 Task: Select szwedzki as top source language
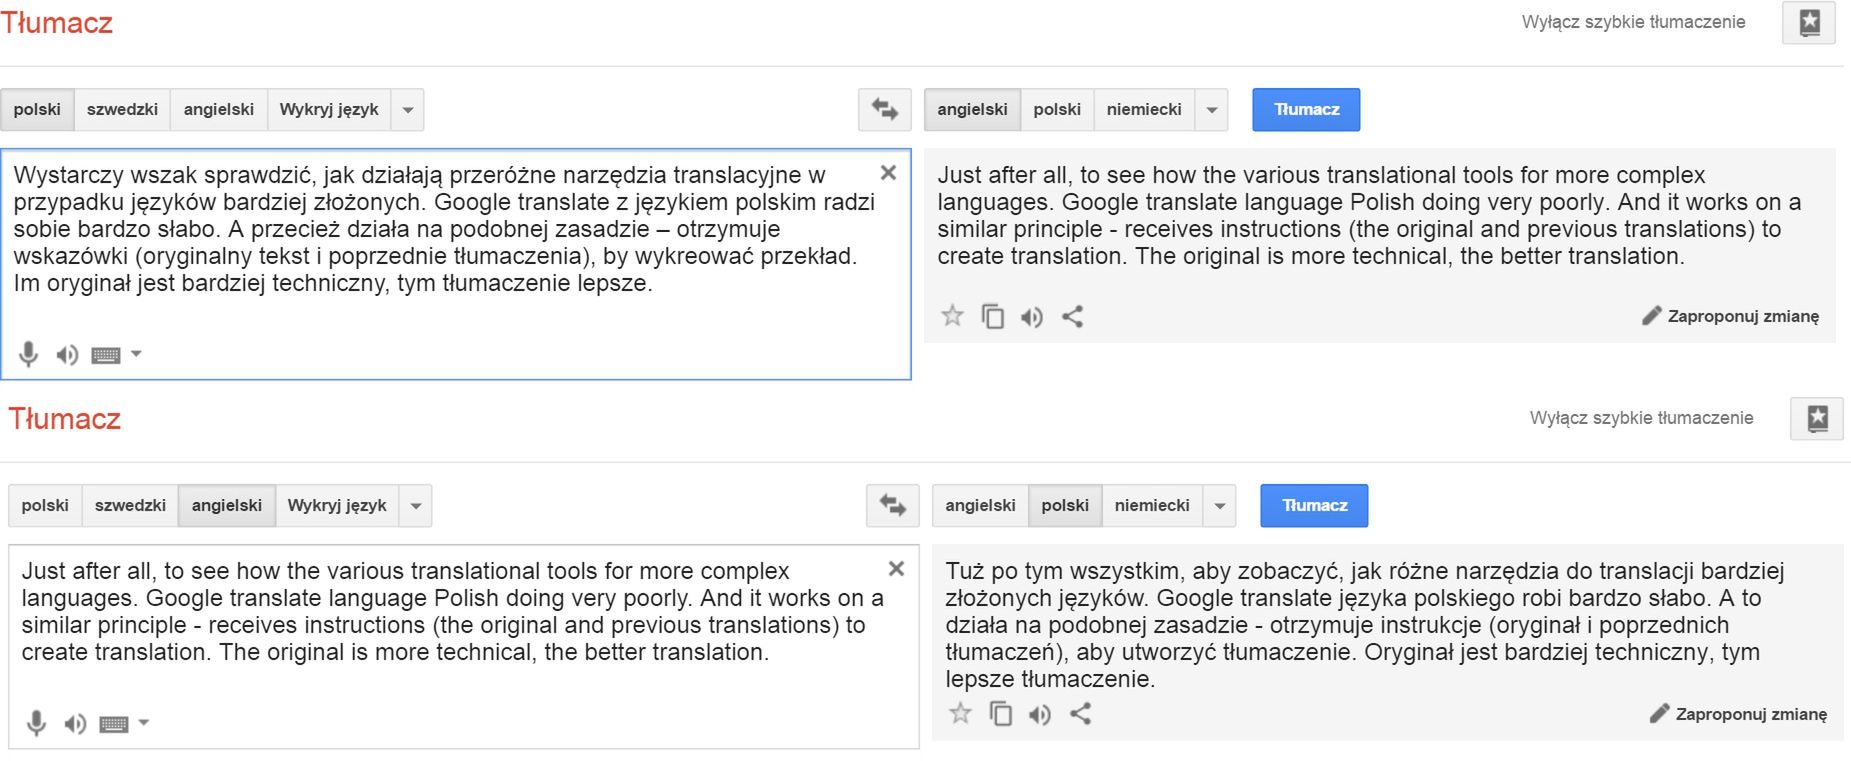point(122,110)
